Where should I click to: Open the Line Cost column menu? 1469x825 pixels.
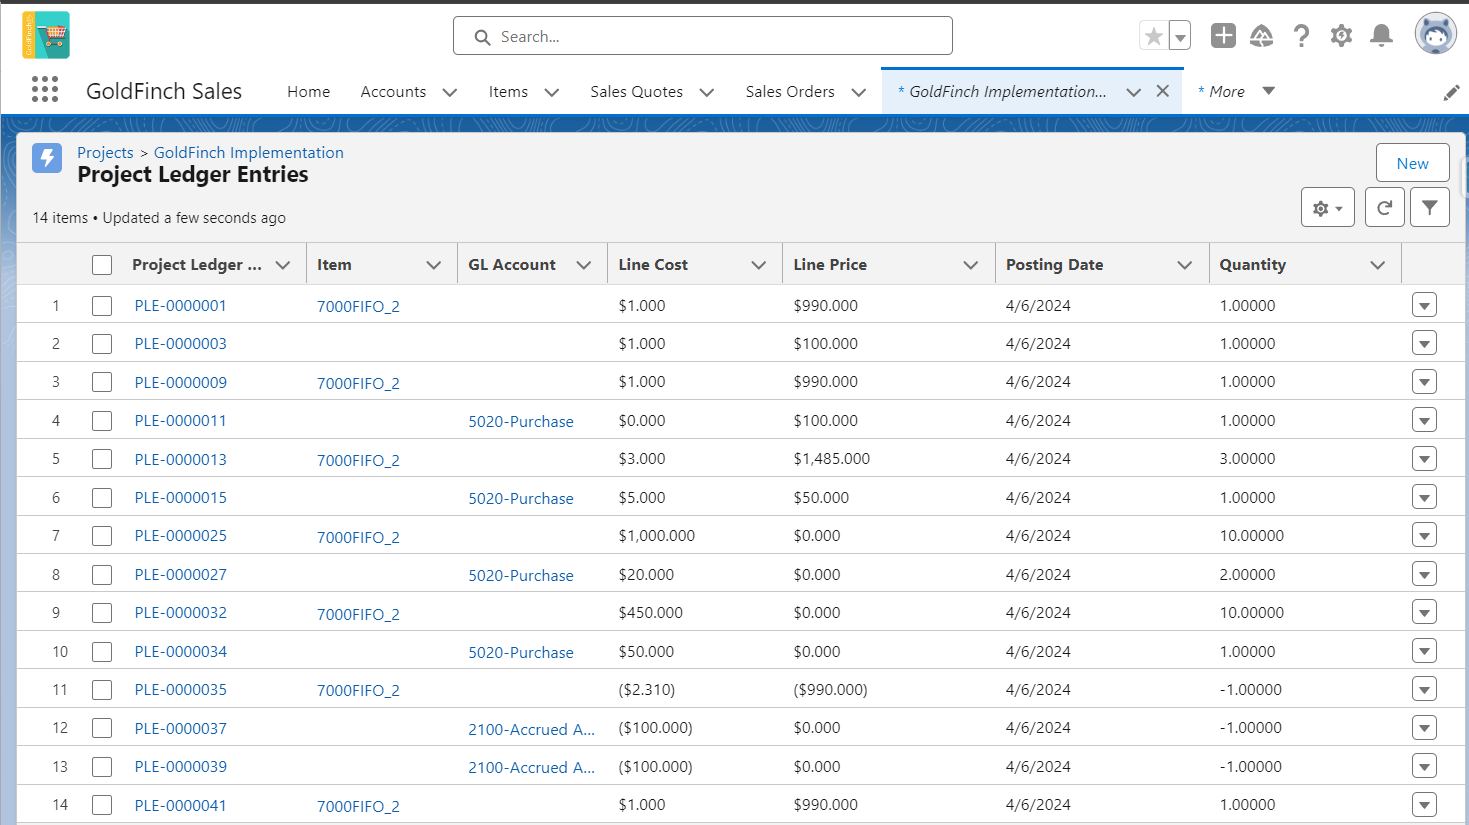coord(759,265)
